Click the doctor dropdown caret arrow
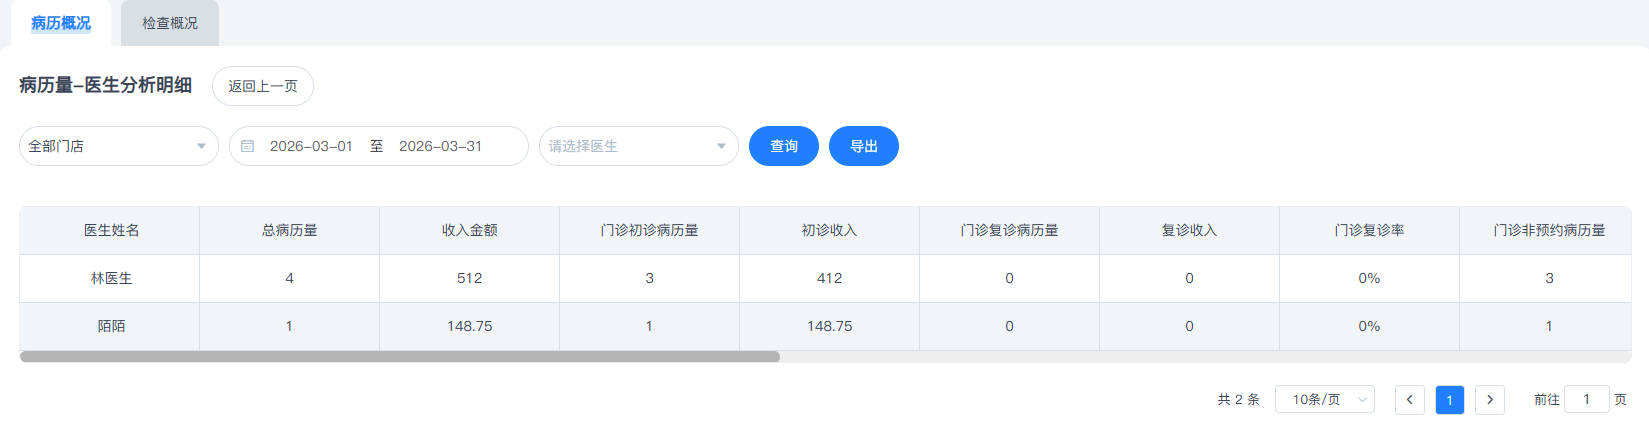1649x439 pixels. (721, 146)
